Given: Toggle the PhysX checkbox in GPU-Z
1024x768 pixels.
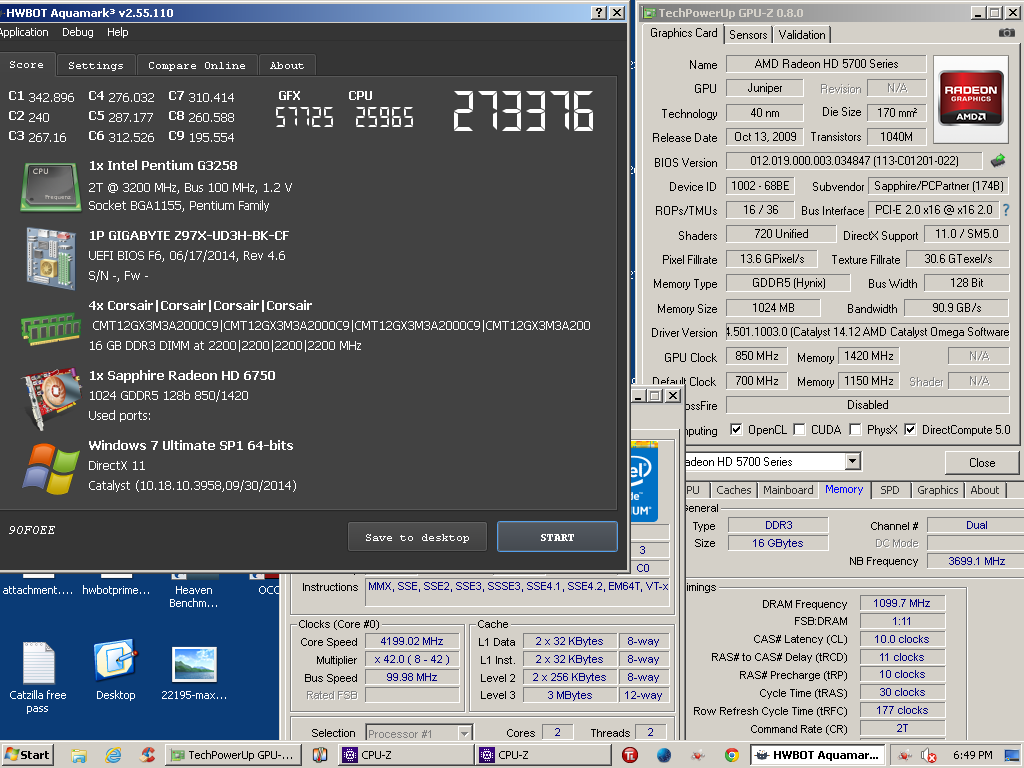Looking at the screenshot, I should (x=855, y=429).
